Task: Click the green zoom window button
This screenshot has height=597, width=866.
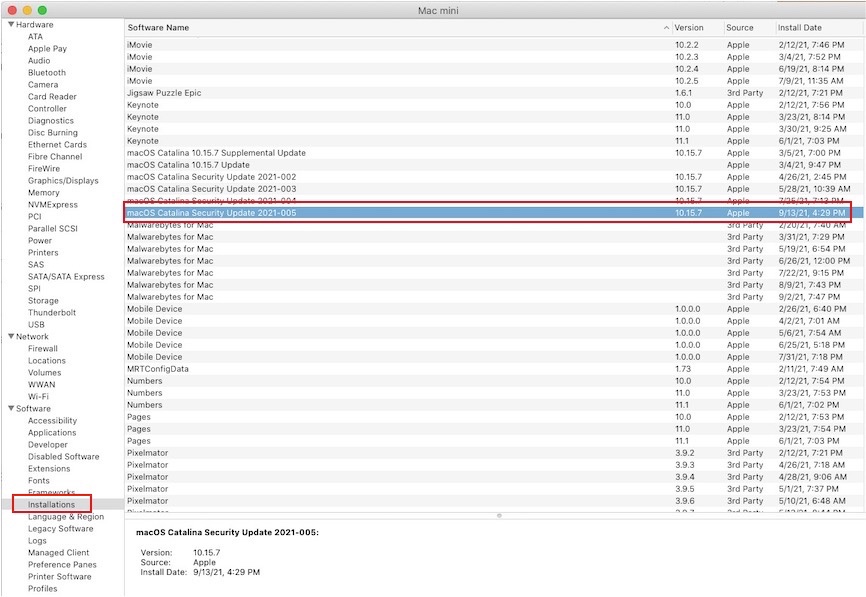Action: point(43,10)
